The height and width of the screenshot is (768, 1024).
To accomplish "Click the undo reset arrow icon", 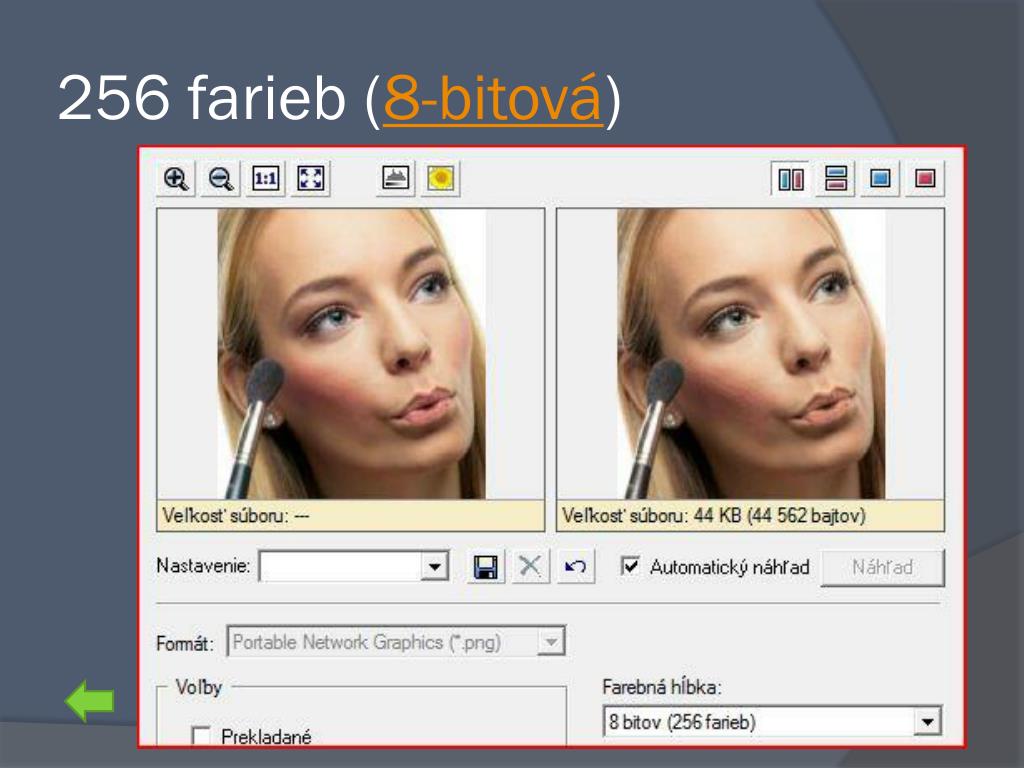I will tap(575, 566).
